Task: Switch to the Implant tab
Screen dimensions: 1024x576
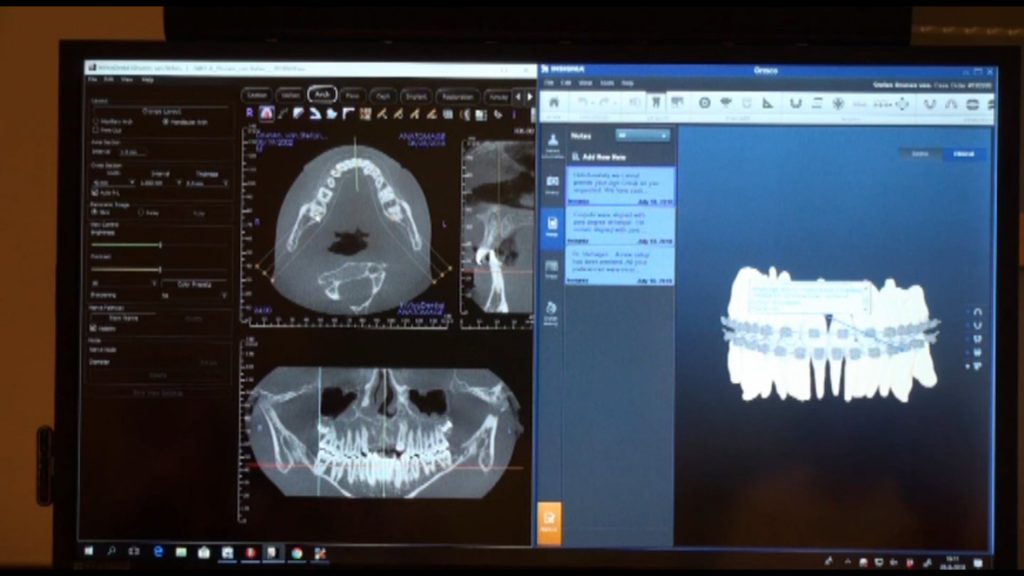Action: point(414,96)
